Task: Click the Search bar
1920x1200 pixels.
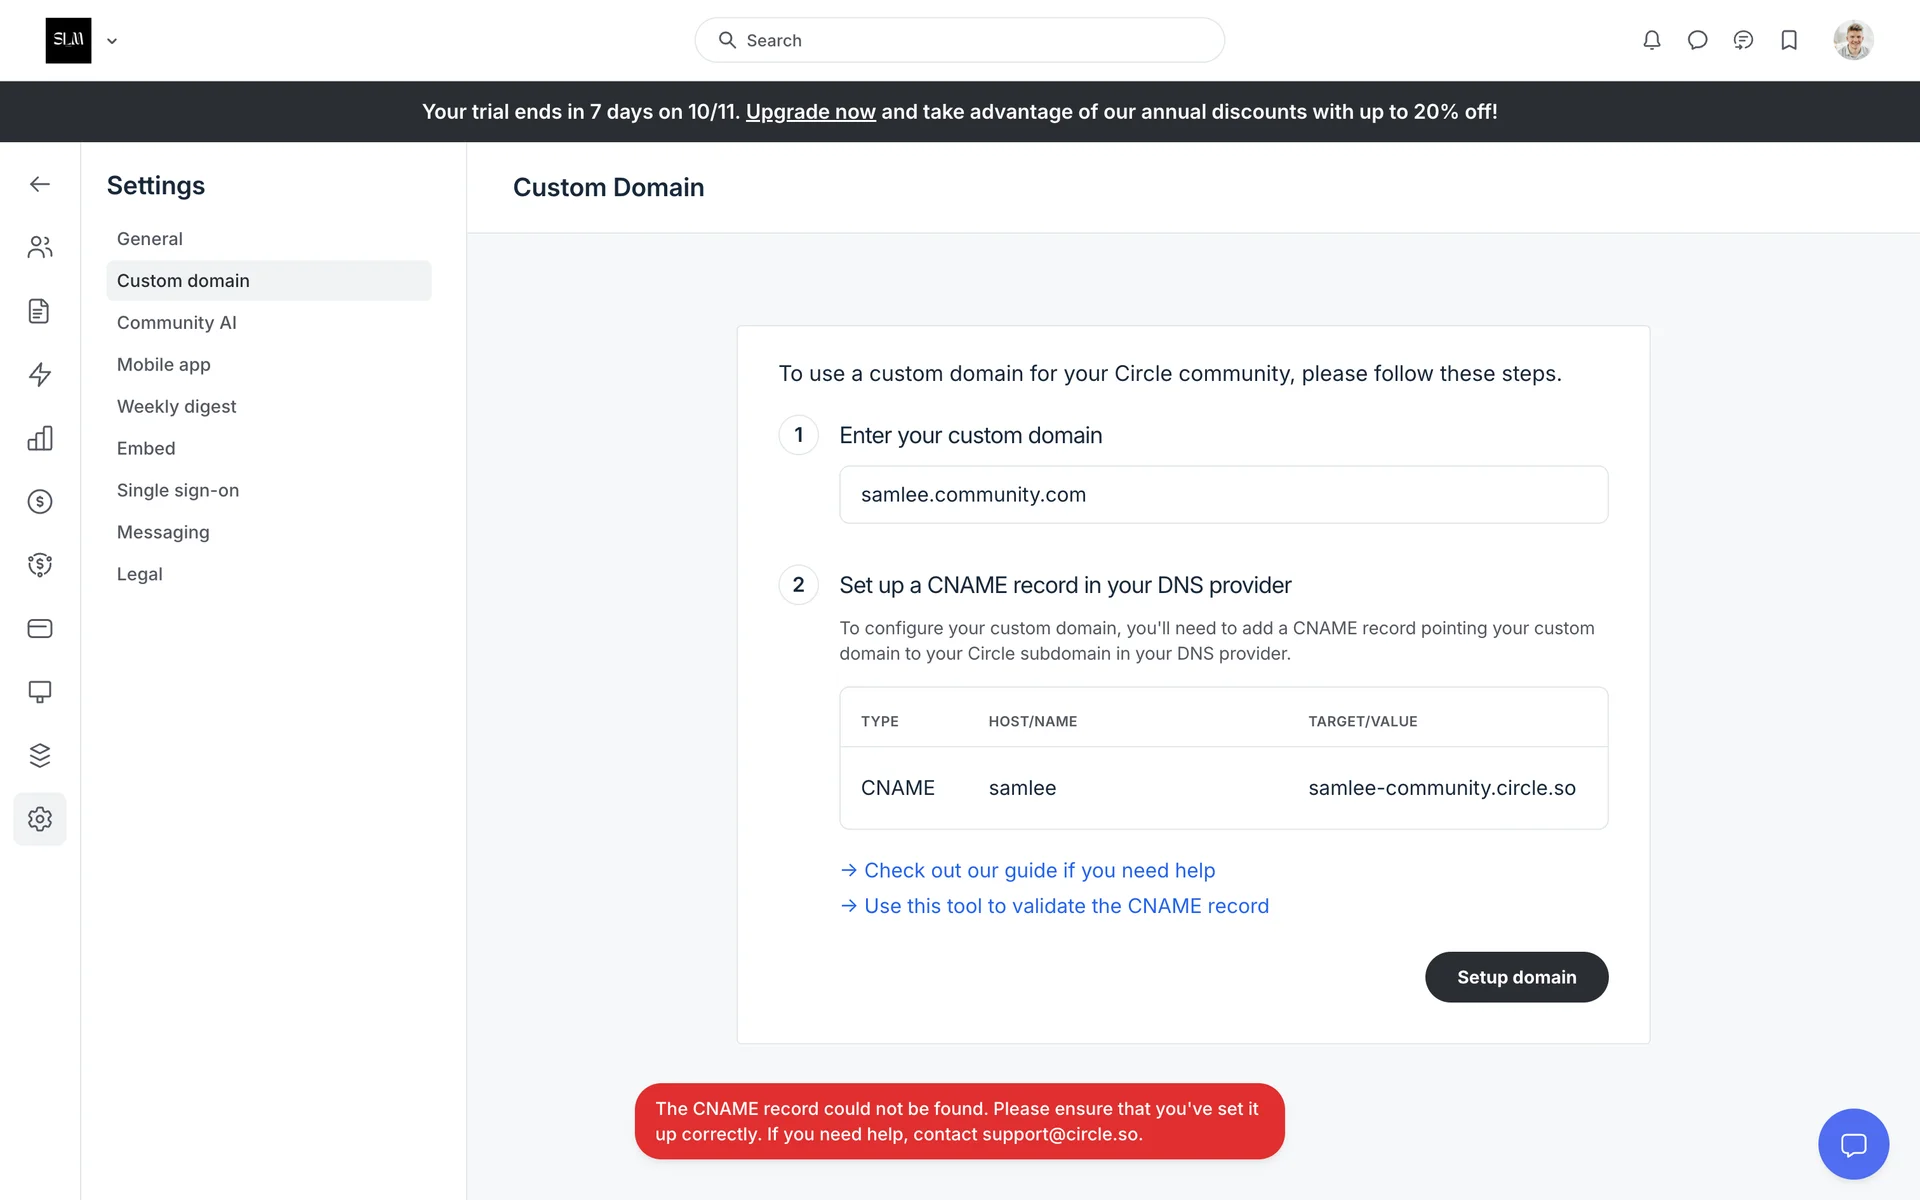Action: (959, 40)
